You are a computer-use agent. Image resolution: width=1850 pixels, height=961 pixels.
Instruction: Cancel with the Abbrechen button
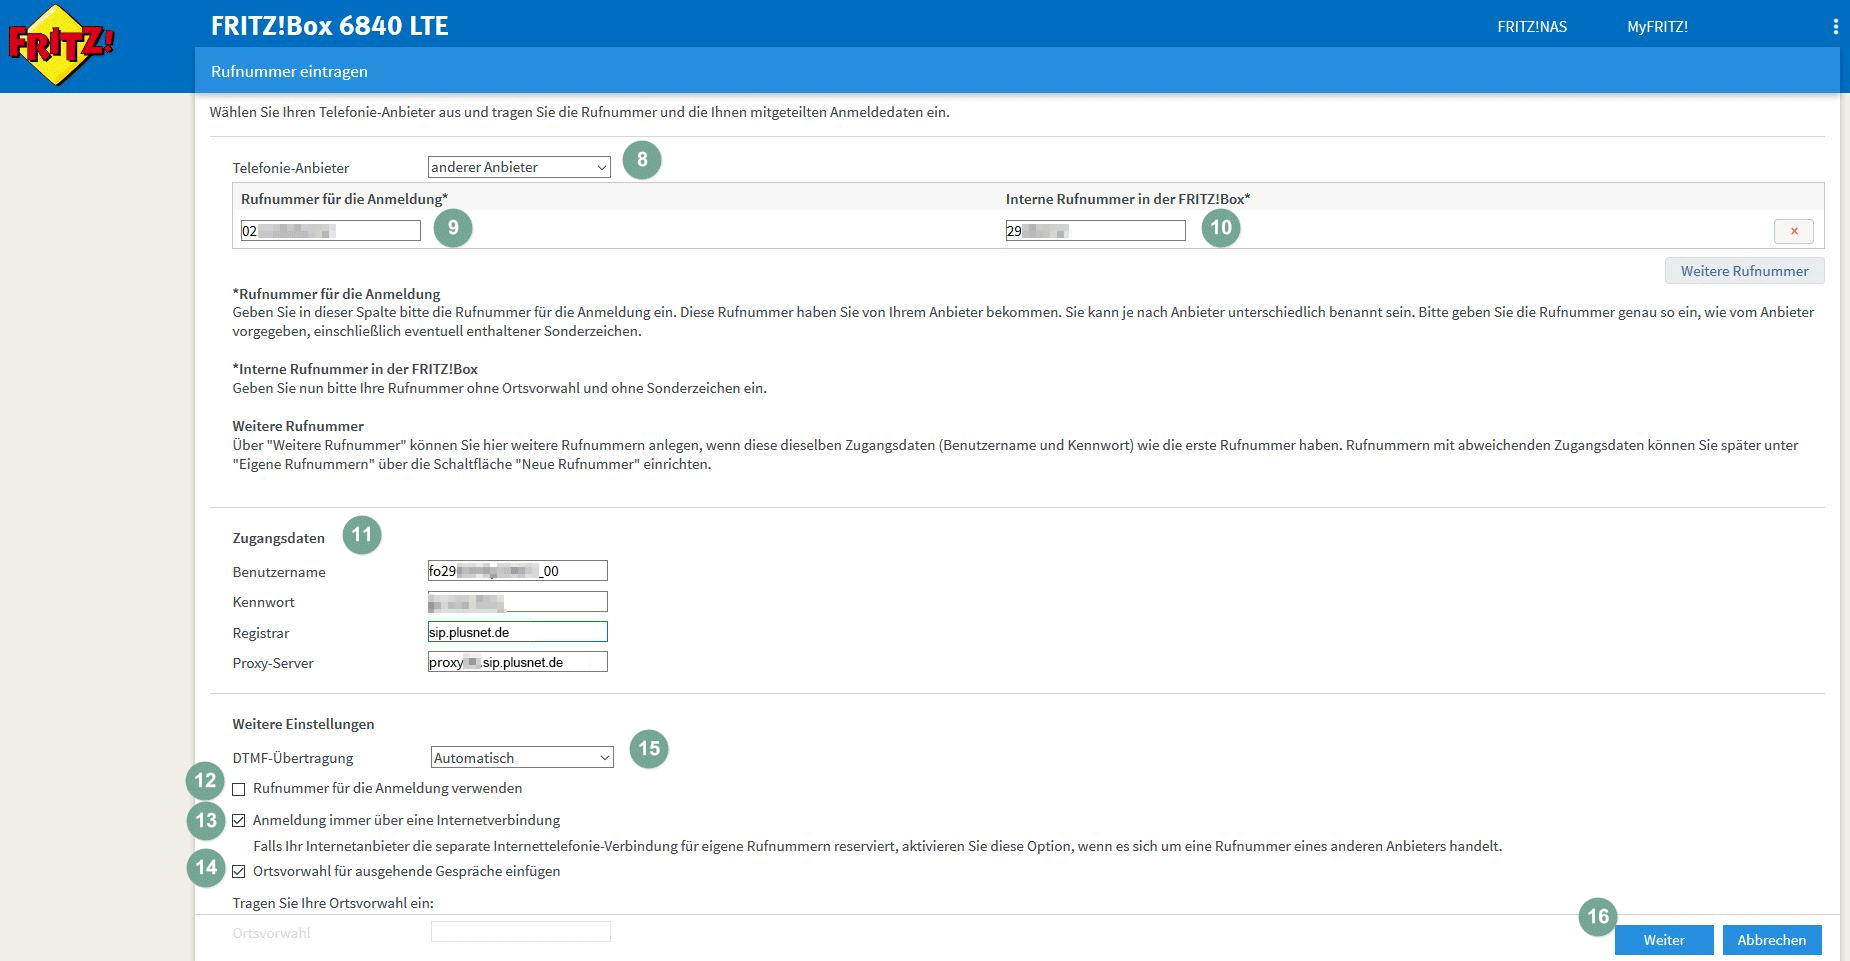click(1771, 940)
